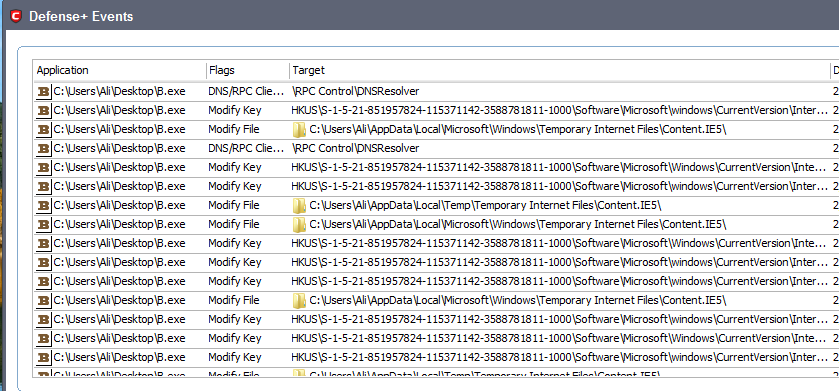Click the second DNS/RPC Clie... flag cell

pyautogui.click(x=247, y=148)
